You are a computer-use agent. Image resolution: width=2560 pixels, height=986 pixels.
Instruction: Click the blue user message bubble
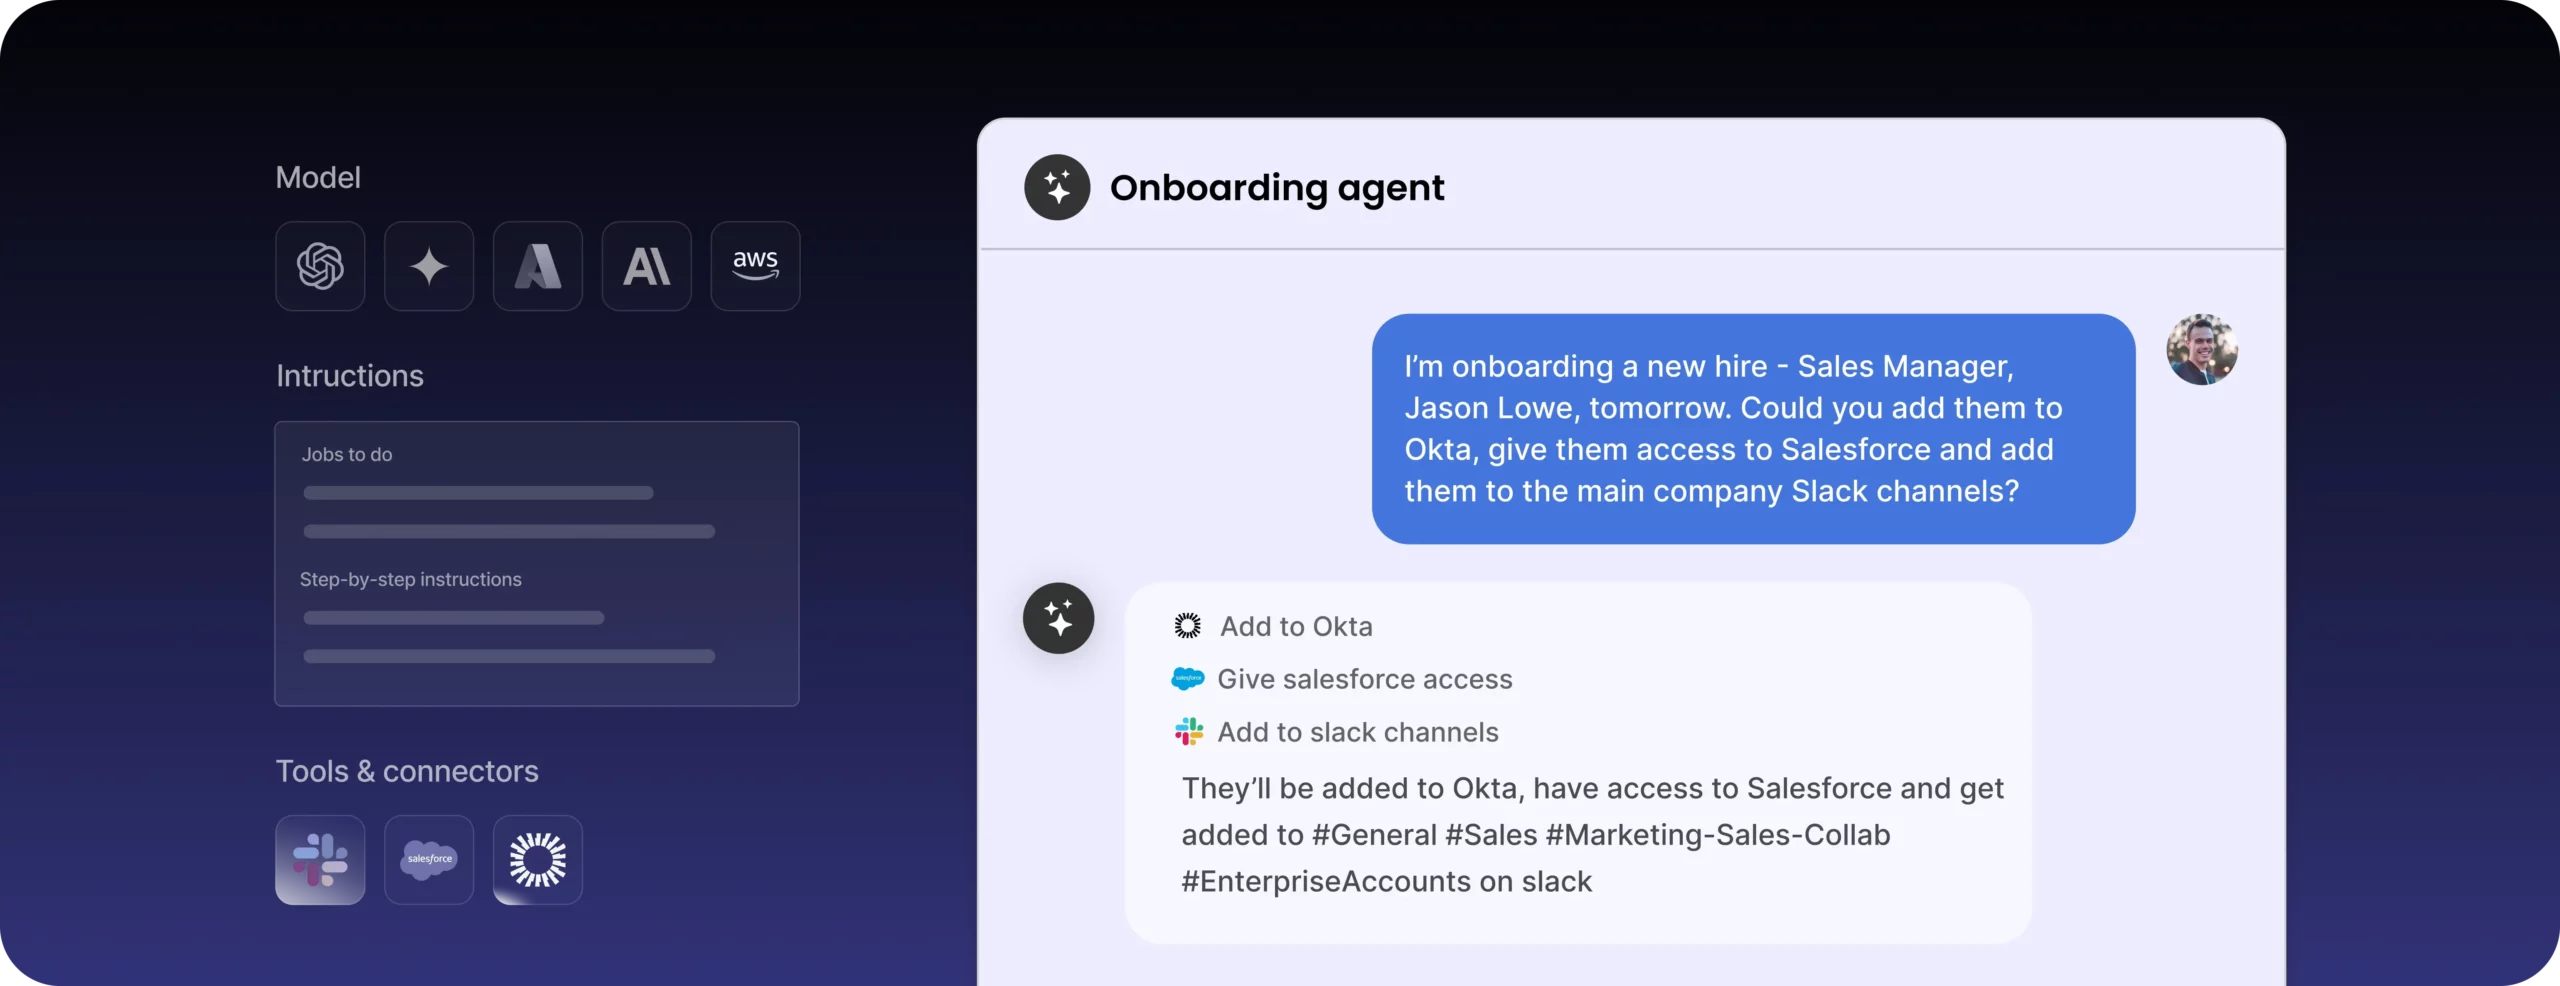(1752, 429)
